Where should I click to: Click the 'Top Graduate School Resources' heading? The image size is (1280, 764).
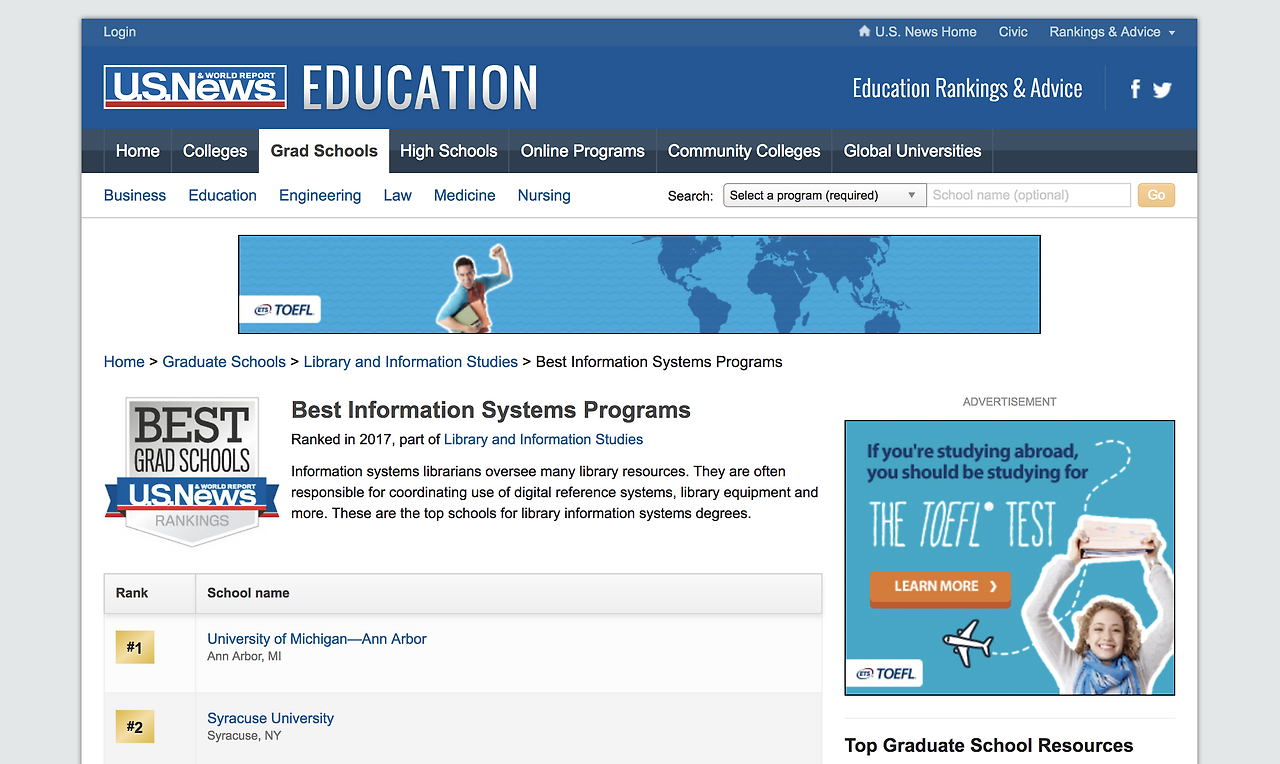[x=989, y=745]
